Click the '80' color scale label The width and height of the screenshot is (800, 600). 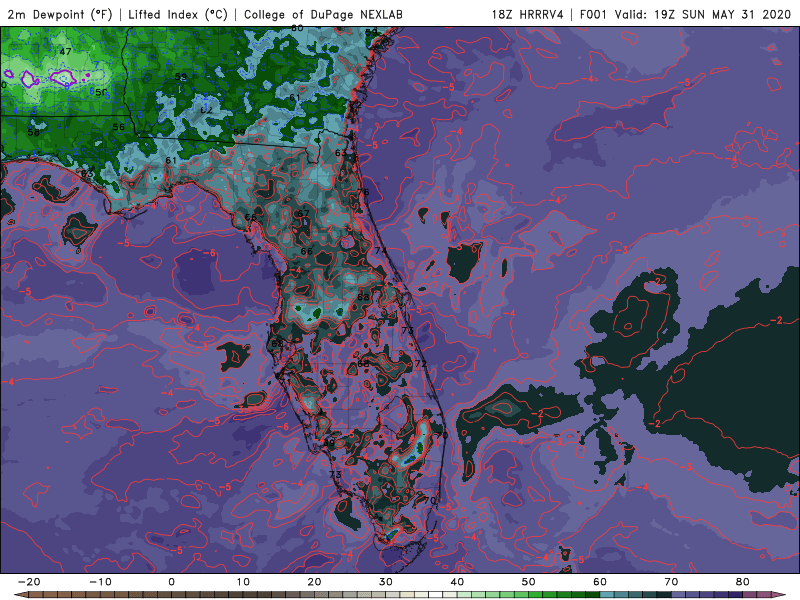(x=743, y=582)
